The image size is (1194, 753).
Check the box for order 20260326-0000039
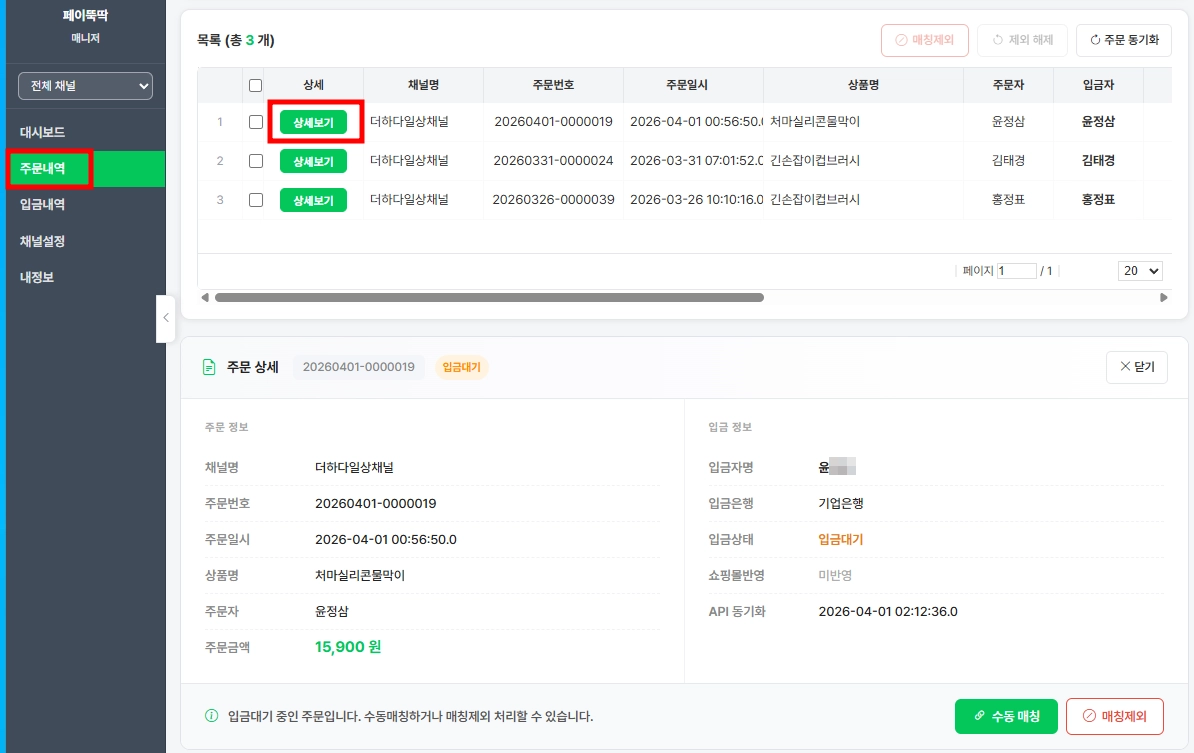click(x=256, y=199)
